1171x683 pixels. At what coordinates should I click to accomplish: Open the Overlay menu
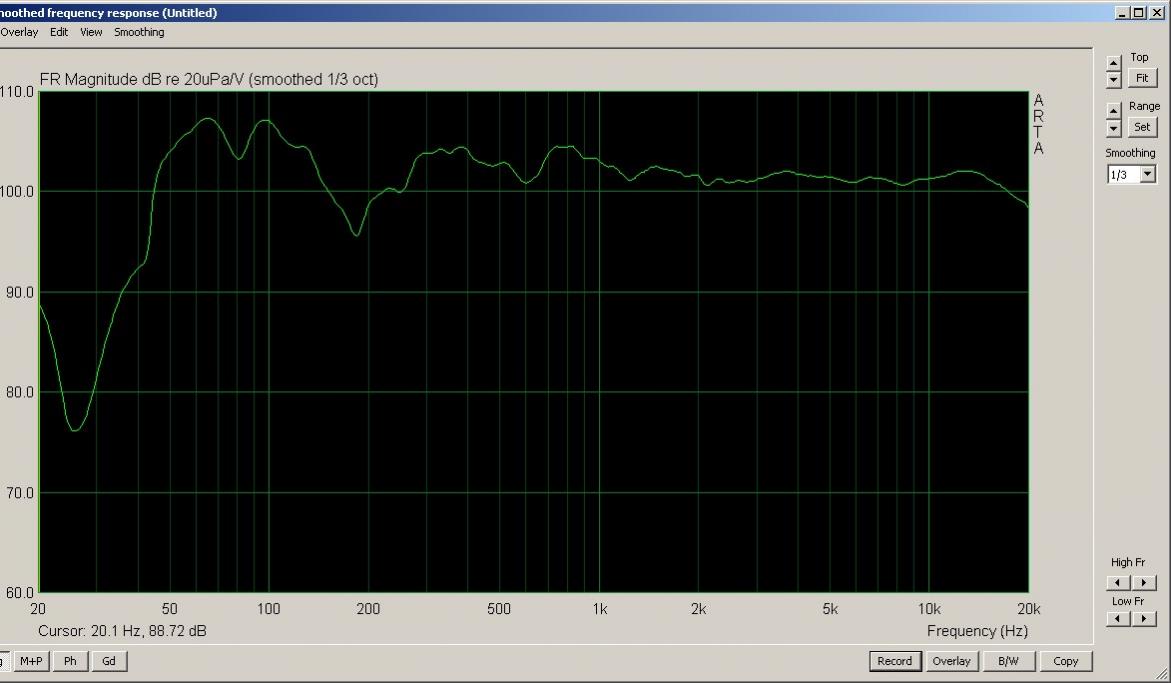19,32
